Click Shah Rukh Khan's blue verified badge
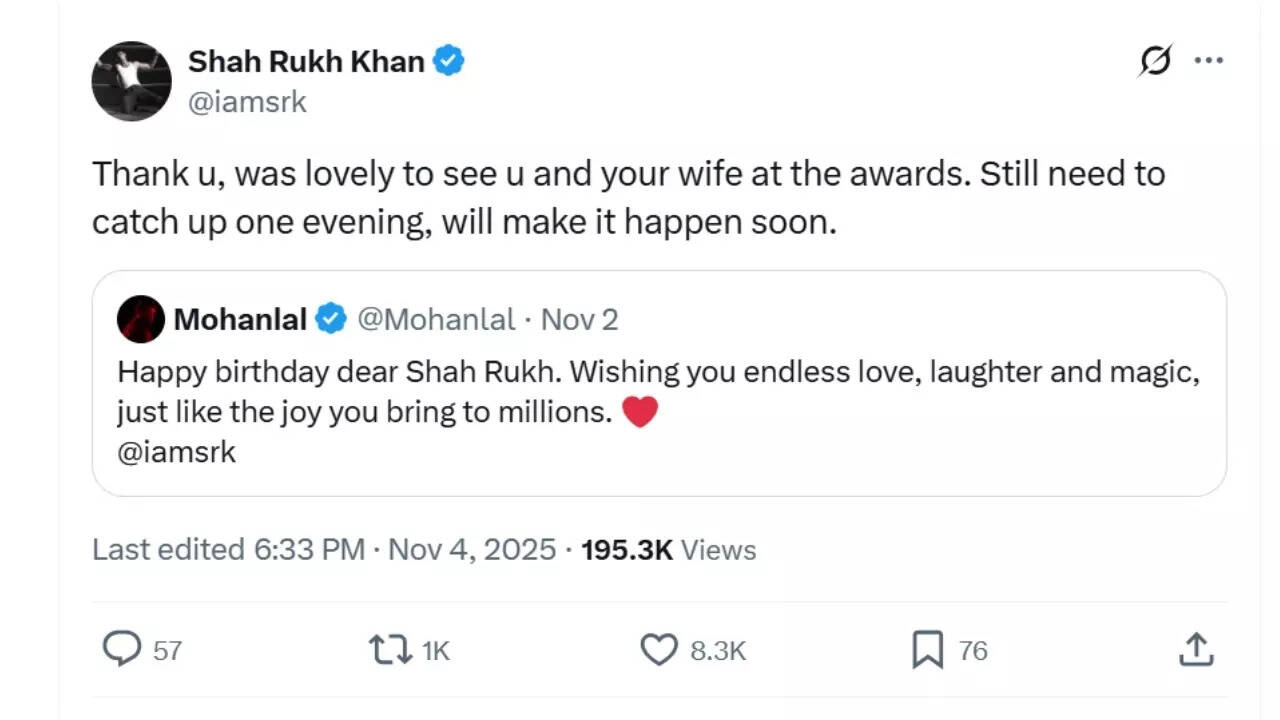1280x720 pixels. click(448, 61)
